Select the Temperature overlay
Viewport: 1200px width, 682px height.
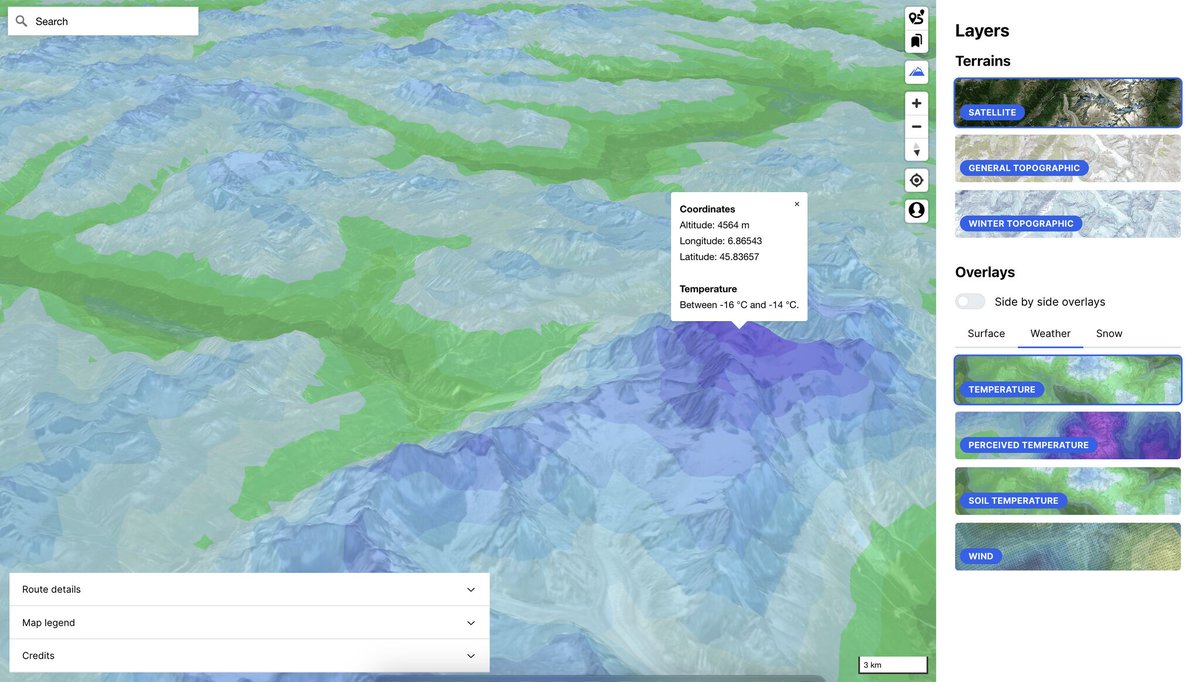point(1068,380)
